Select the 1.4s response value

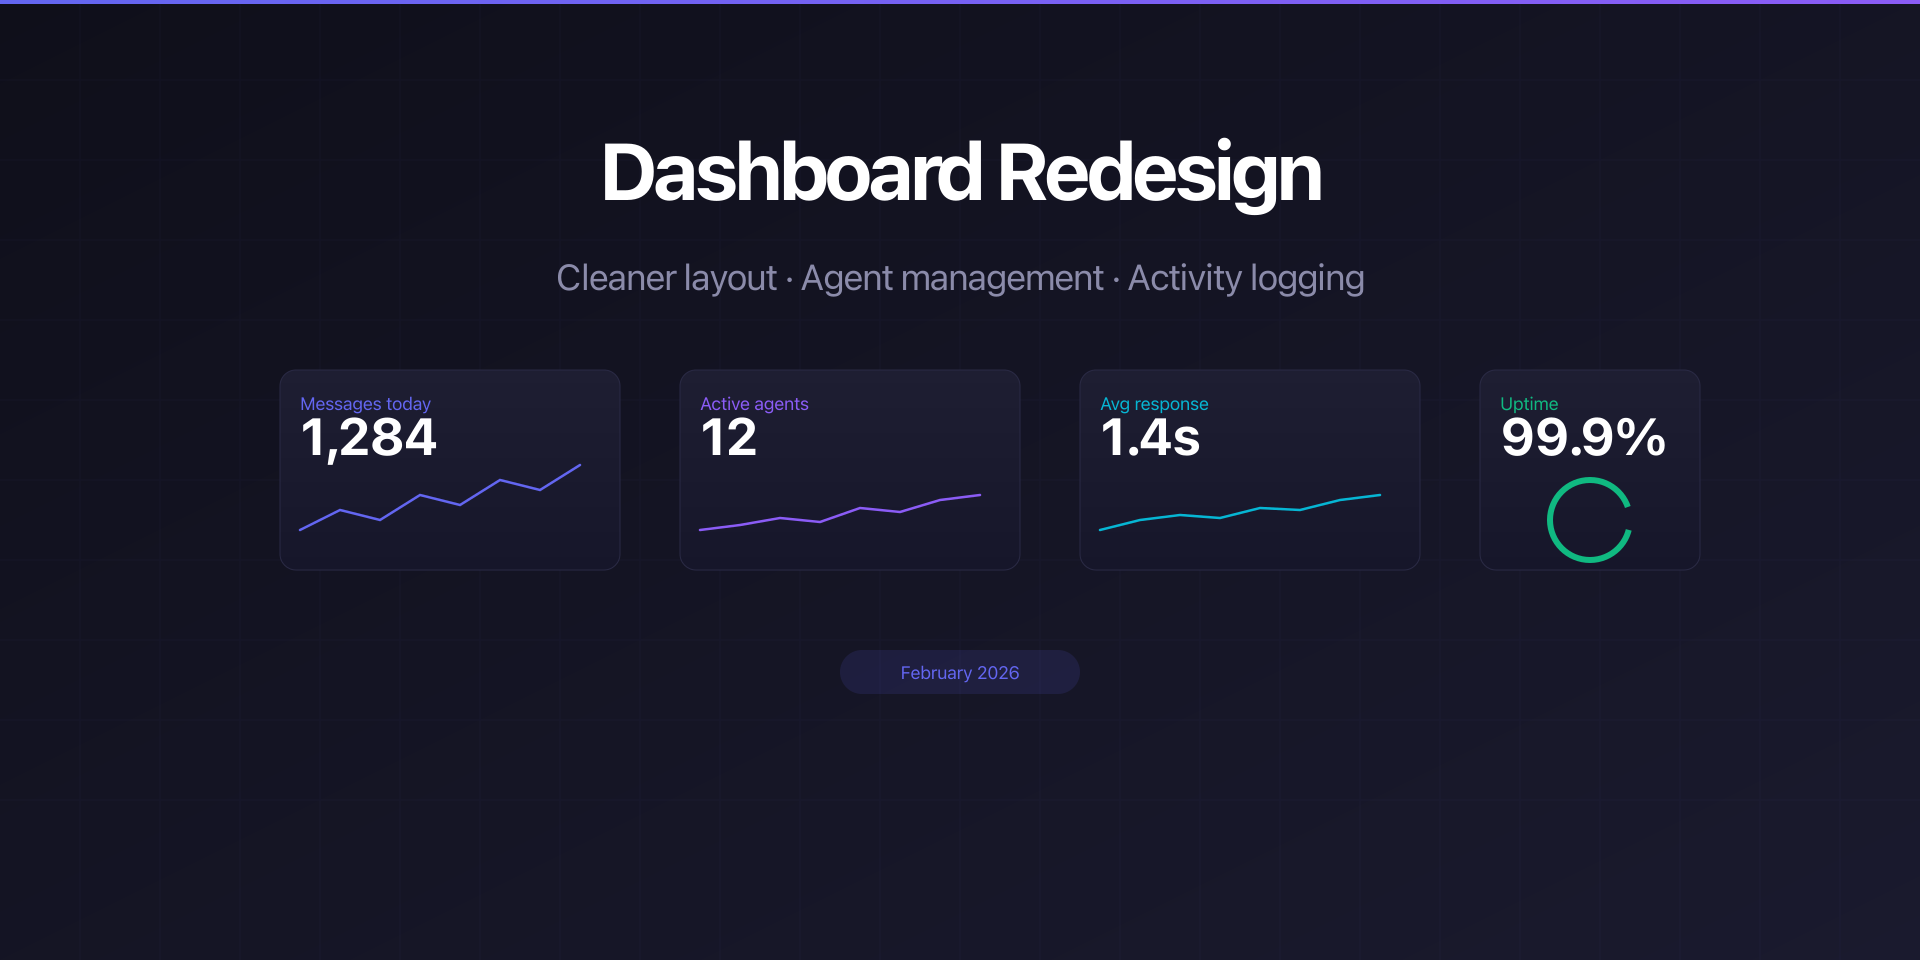[1150, 438]
